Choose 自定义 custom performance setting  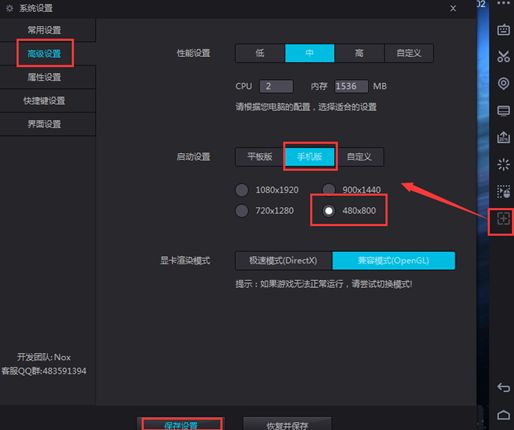(x=409, y=53)
